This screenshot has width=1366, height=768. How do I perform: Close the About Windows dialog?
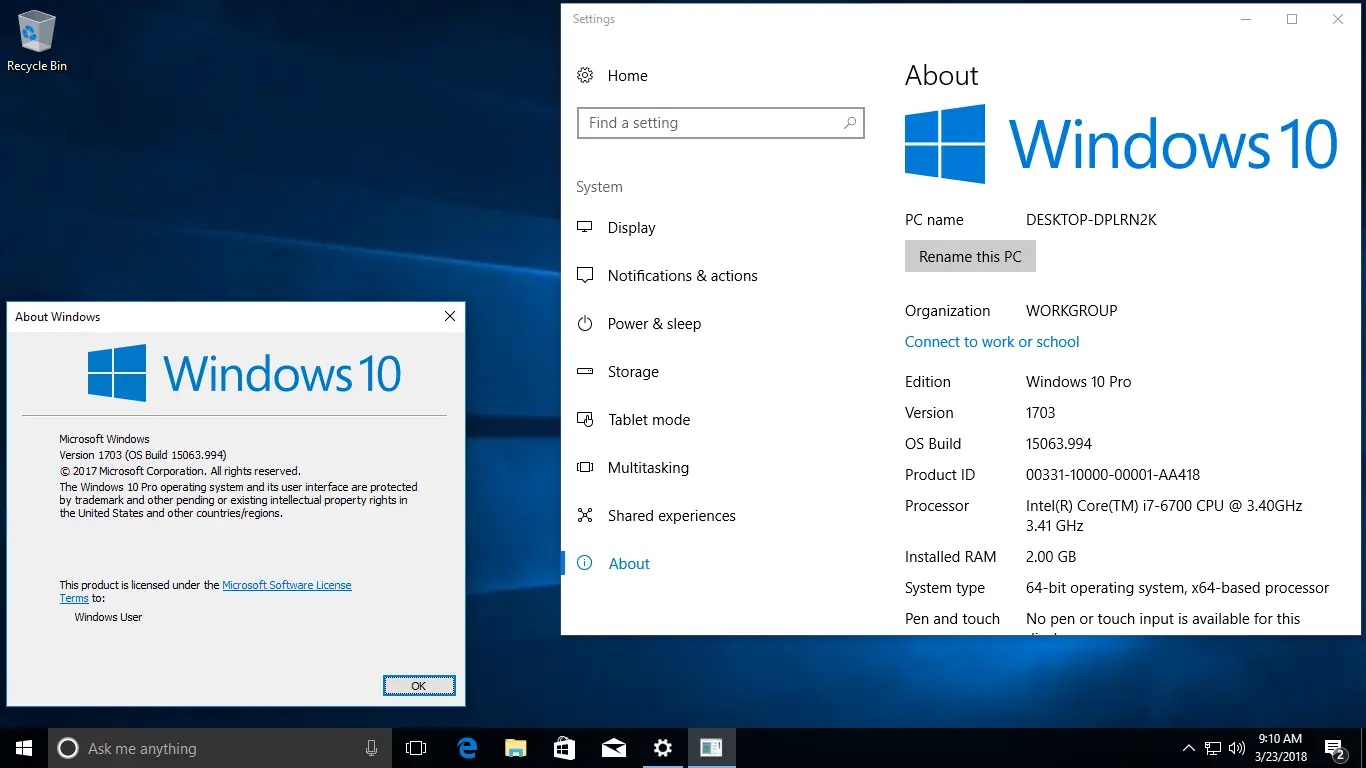[x=450, y=316]
